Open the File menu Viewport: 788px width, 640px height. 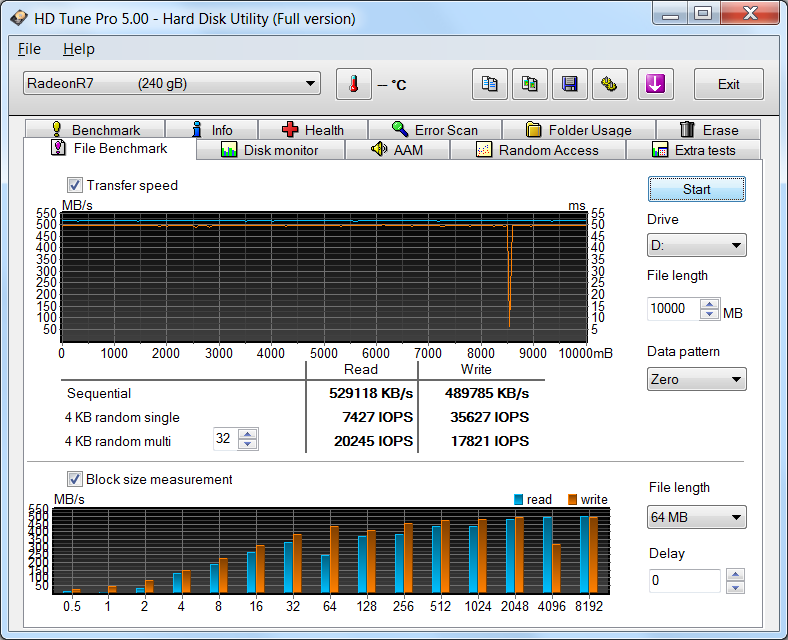(x=29, y=49)
